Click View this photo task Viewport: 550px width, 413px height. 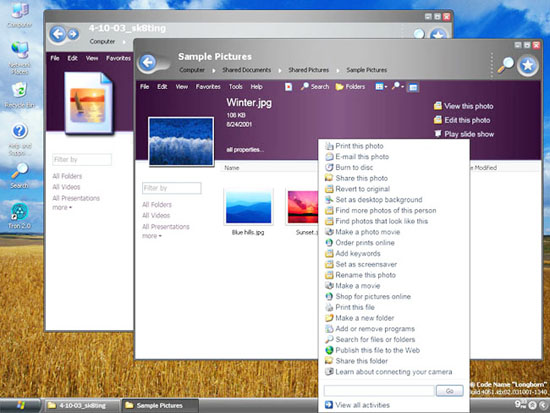click(463, 106)
